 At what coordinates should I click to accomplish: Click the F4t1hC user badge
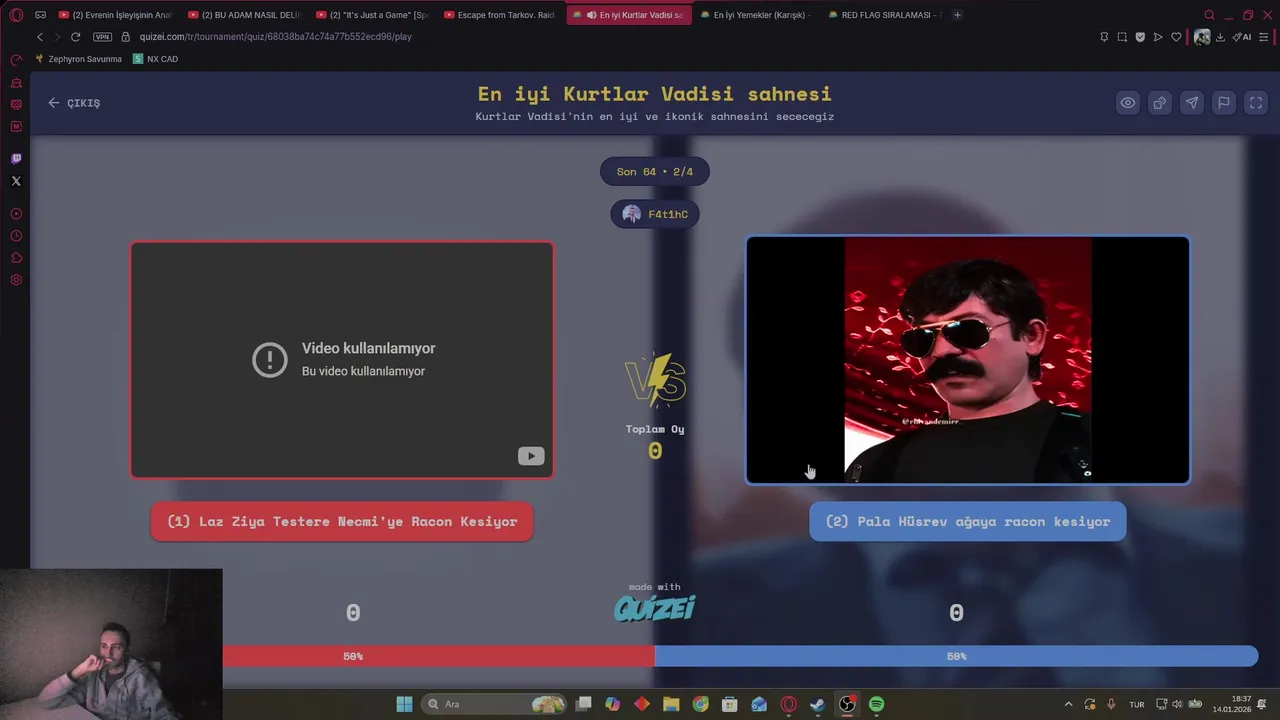[x=655, y=214]
